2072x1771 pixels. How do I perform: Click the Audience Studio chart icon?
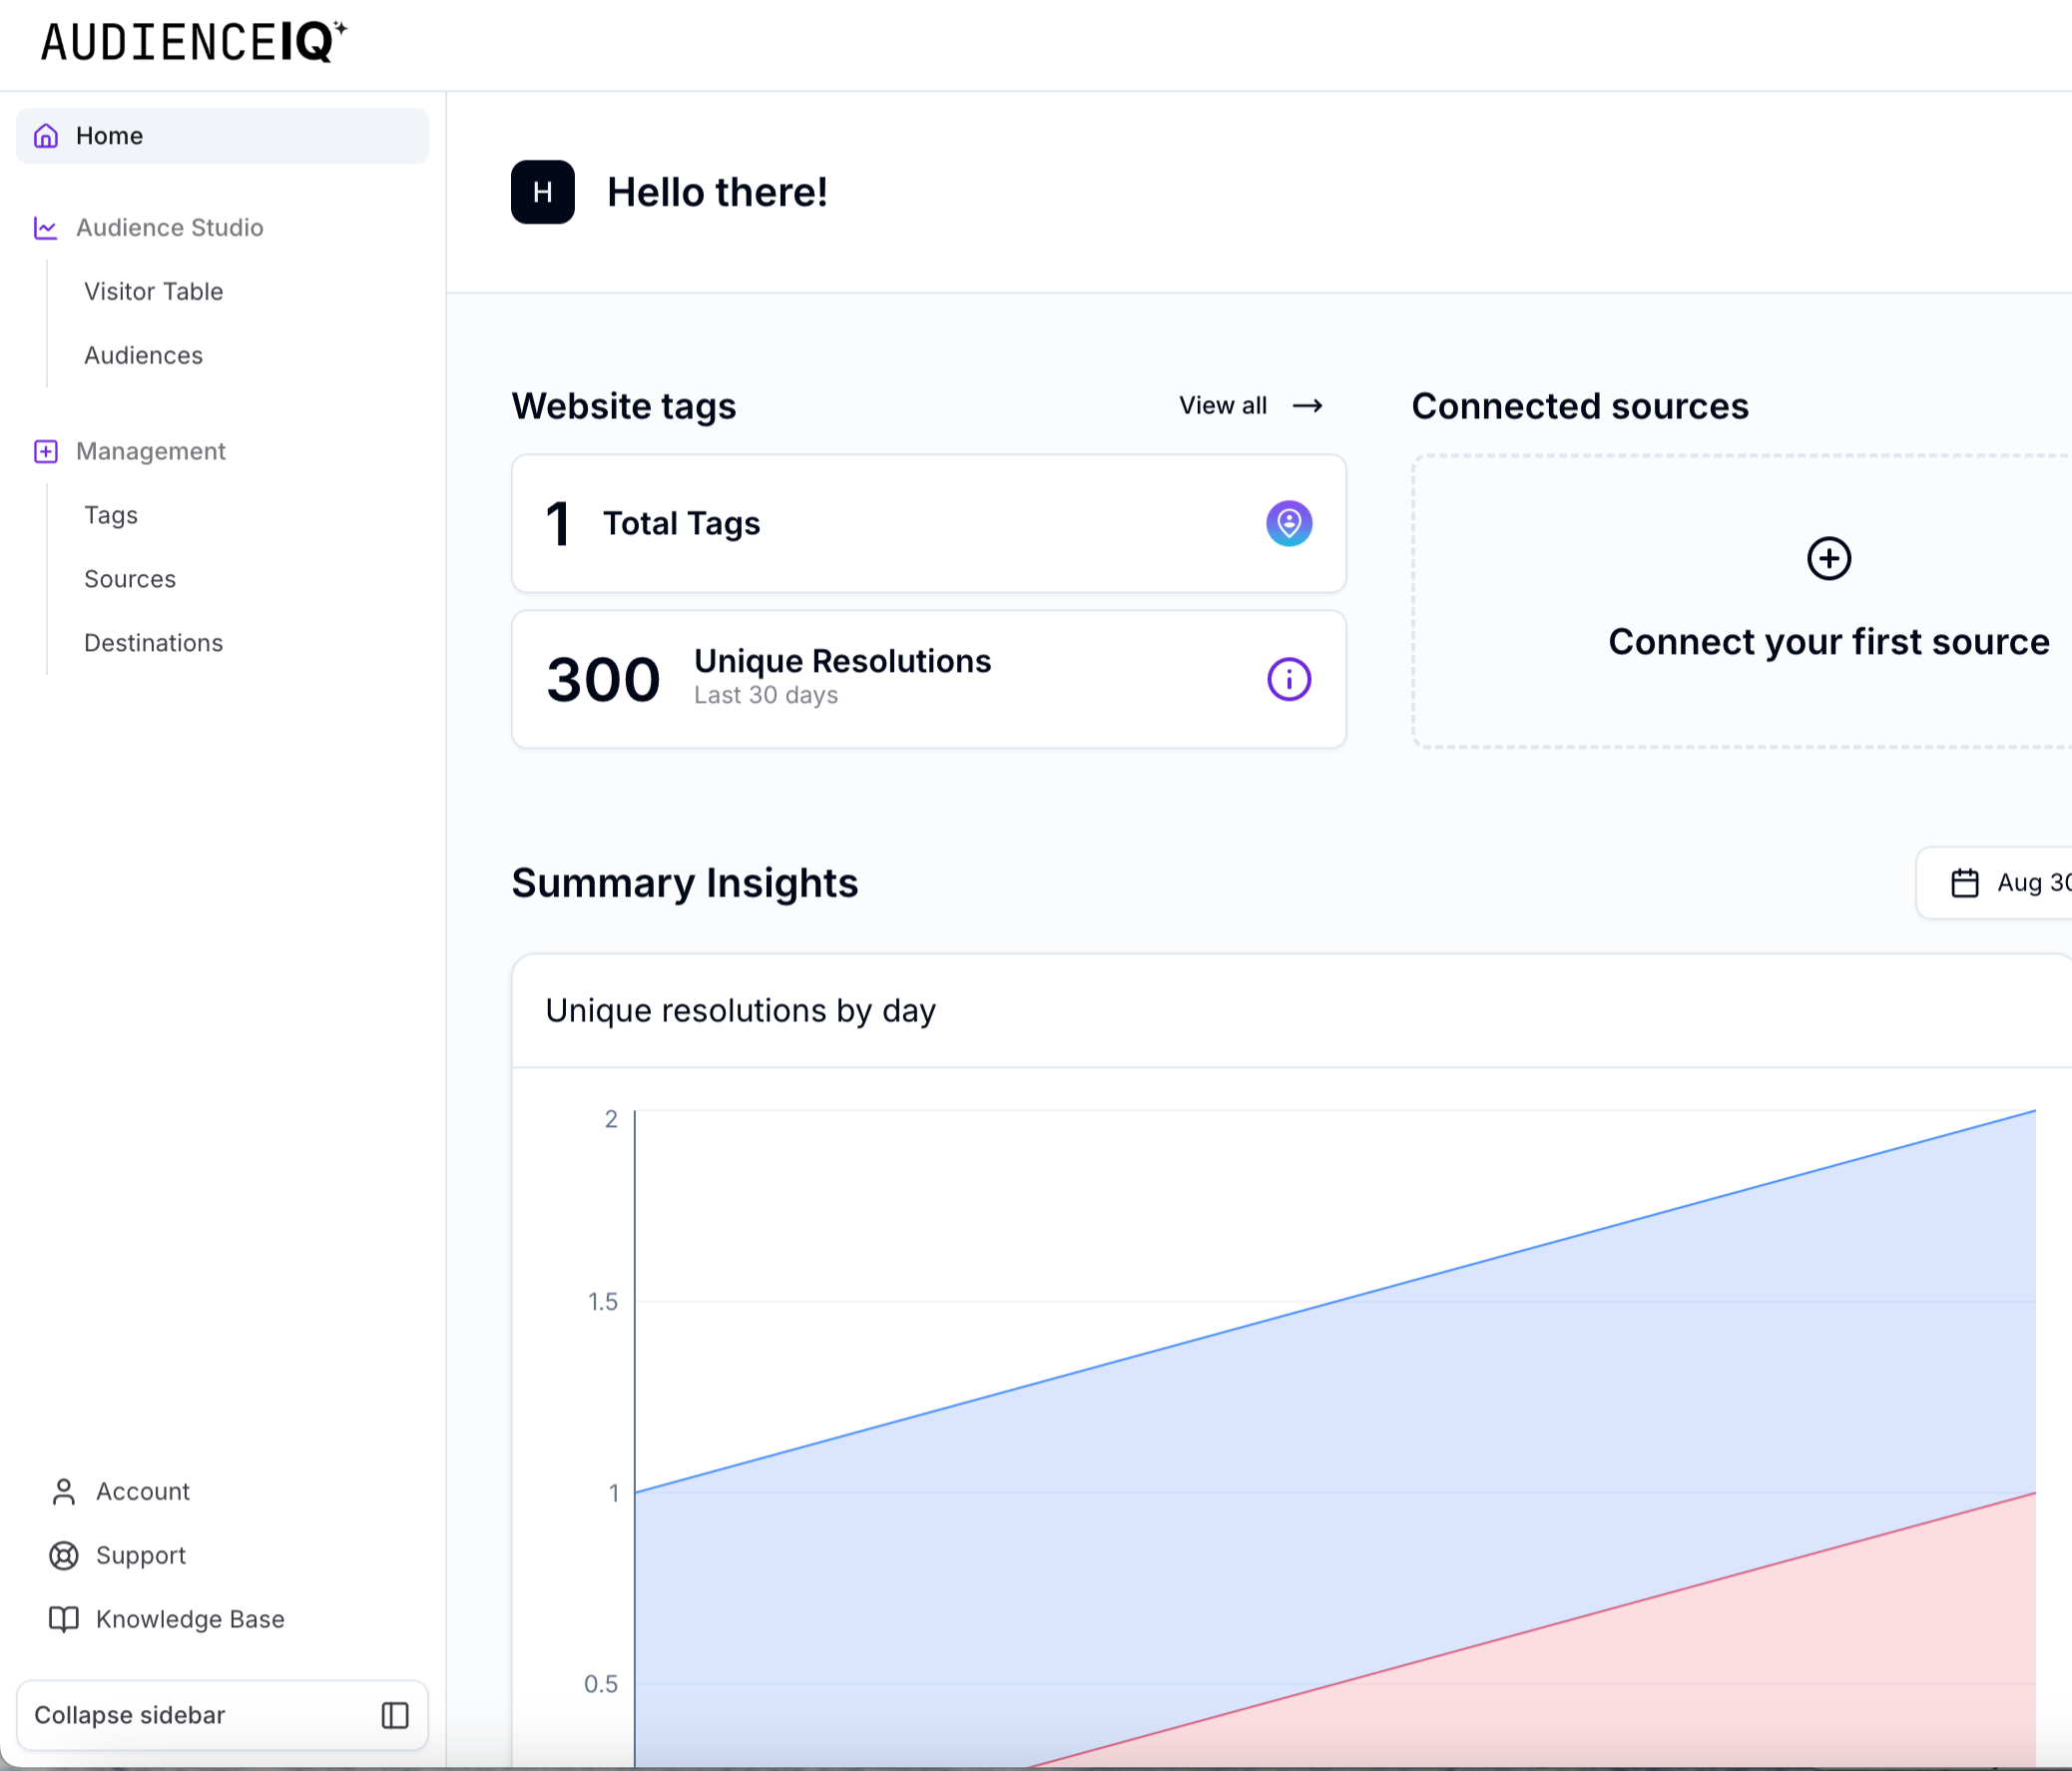tap(46, 228)
